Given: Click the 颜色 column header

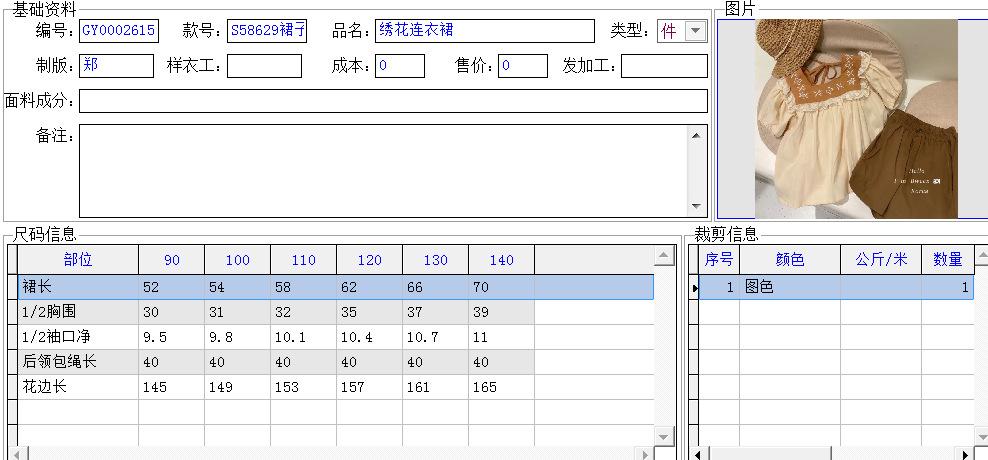Looking at the screenshot, I should click(789, 260).
